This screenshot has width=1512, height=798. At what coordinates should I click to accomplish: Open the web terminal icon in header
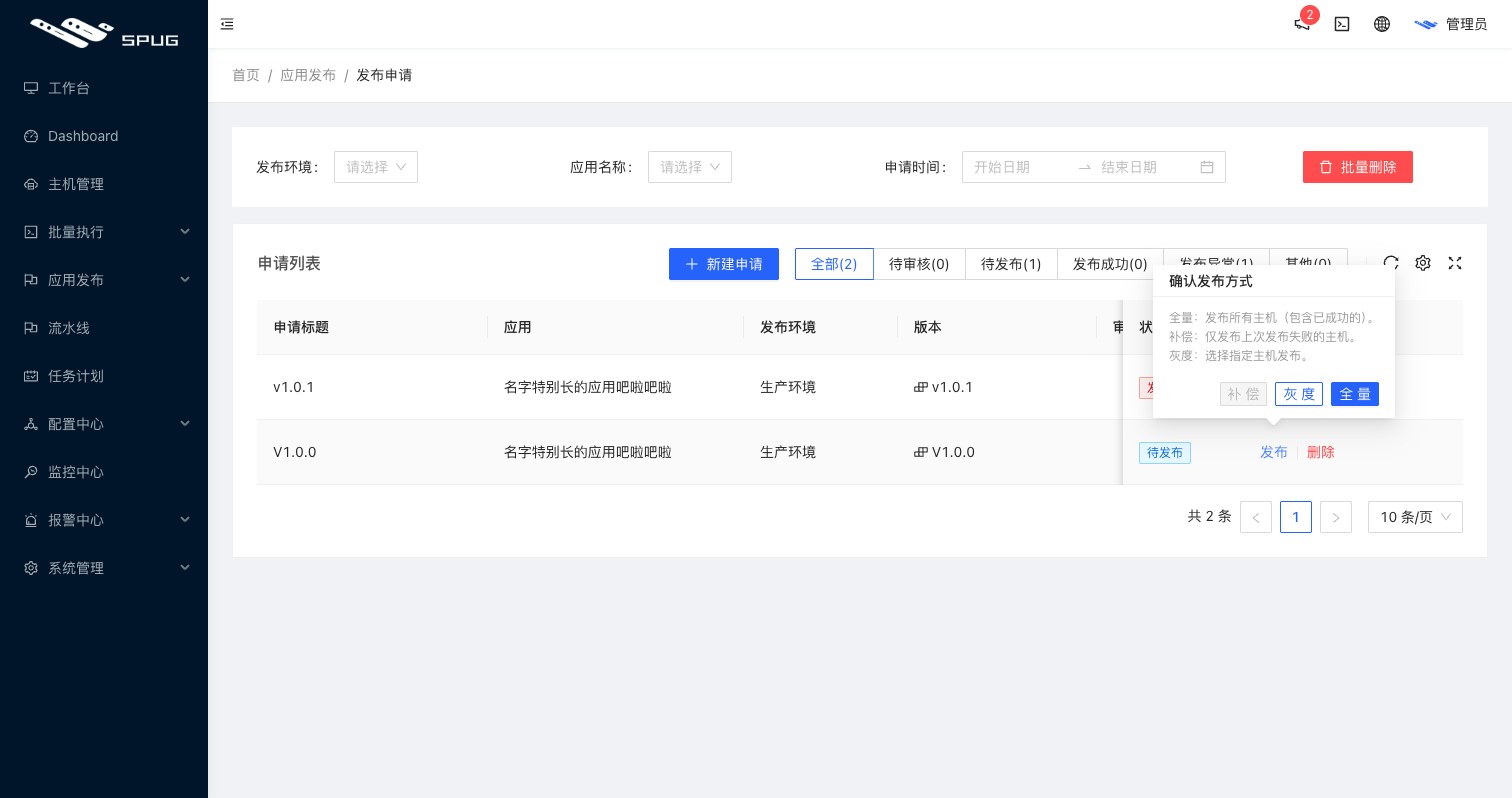(1342, 24)
